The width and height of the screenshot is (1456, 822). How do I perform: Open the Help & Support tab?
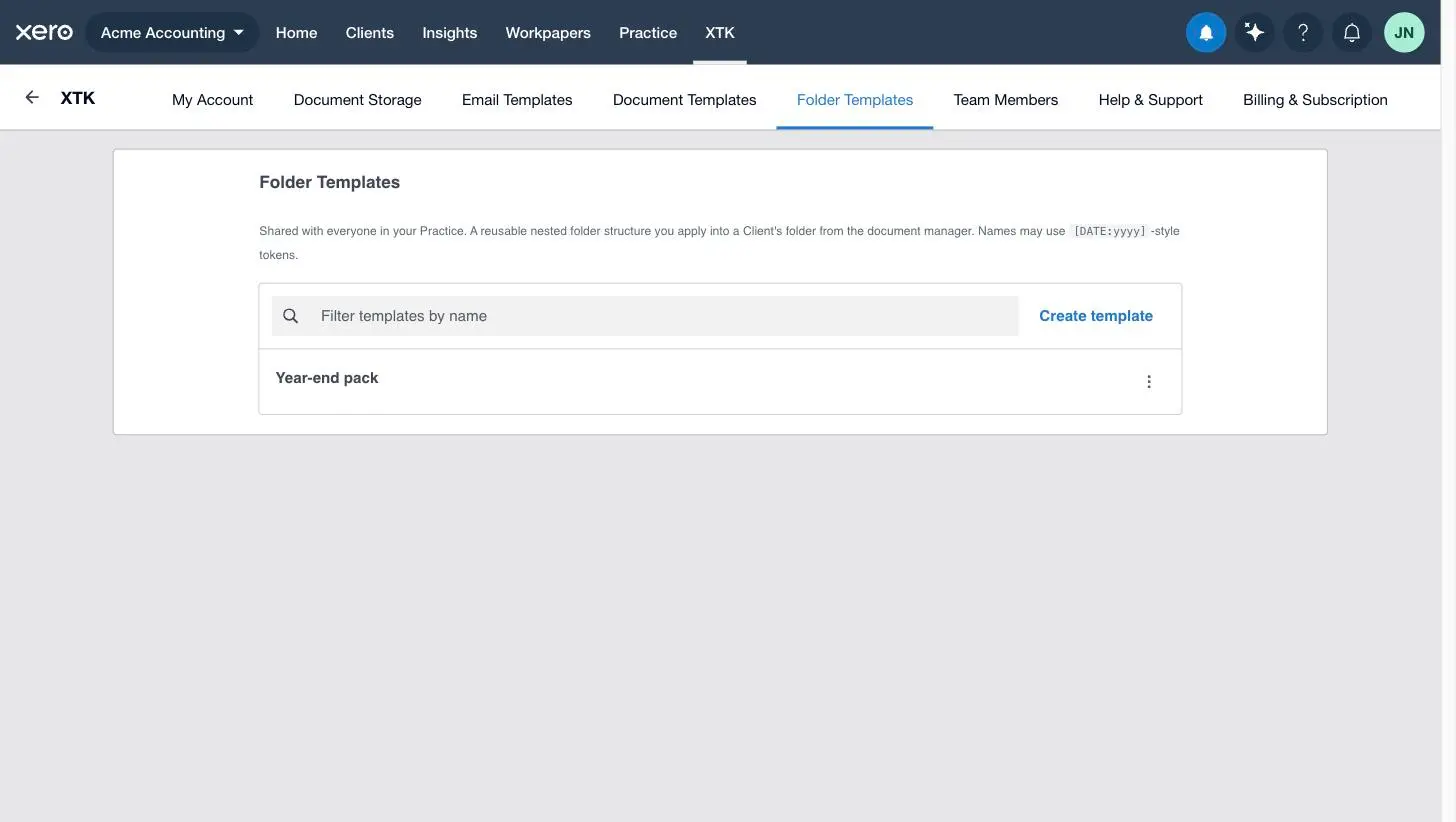1151,100
